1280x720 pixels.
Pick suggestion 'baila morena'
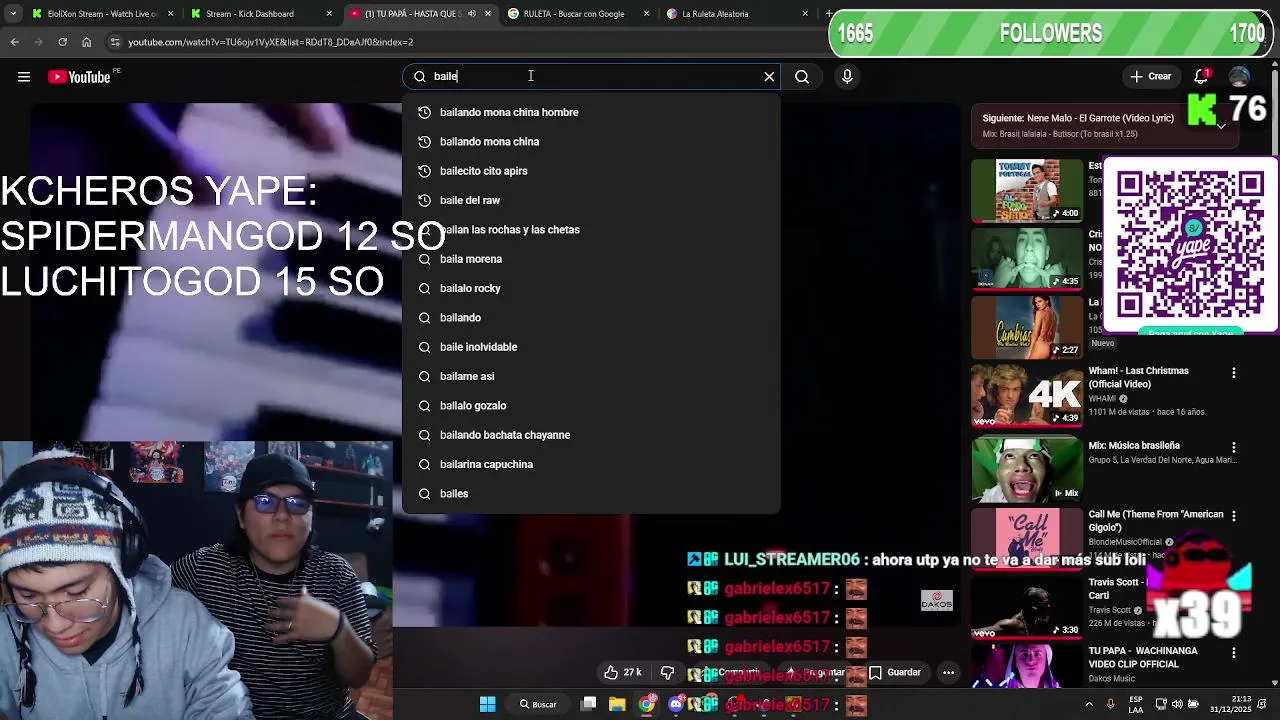(591, 259)
